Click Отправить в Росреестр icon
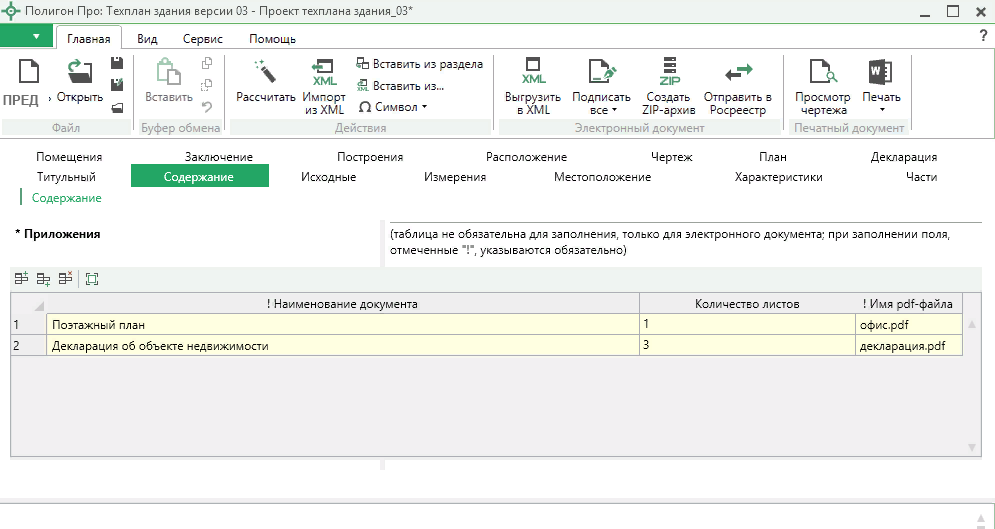 737,73
